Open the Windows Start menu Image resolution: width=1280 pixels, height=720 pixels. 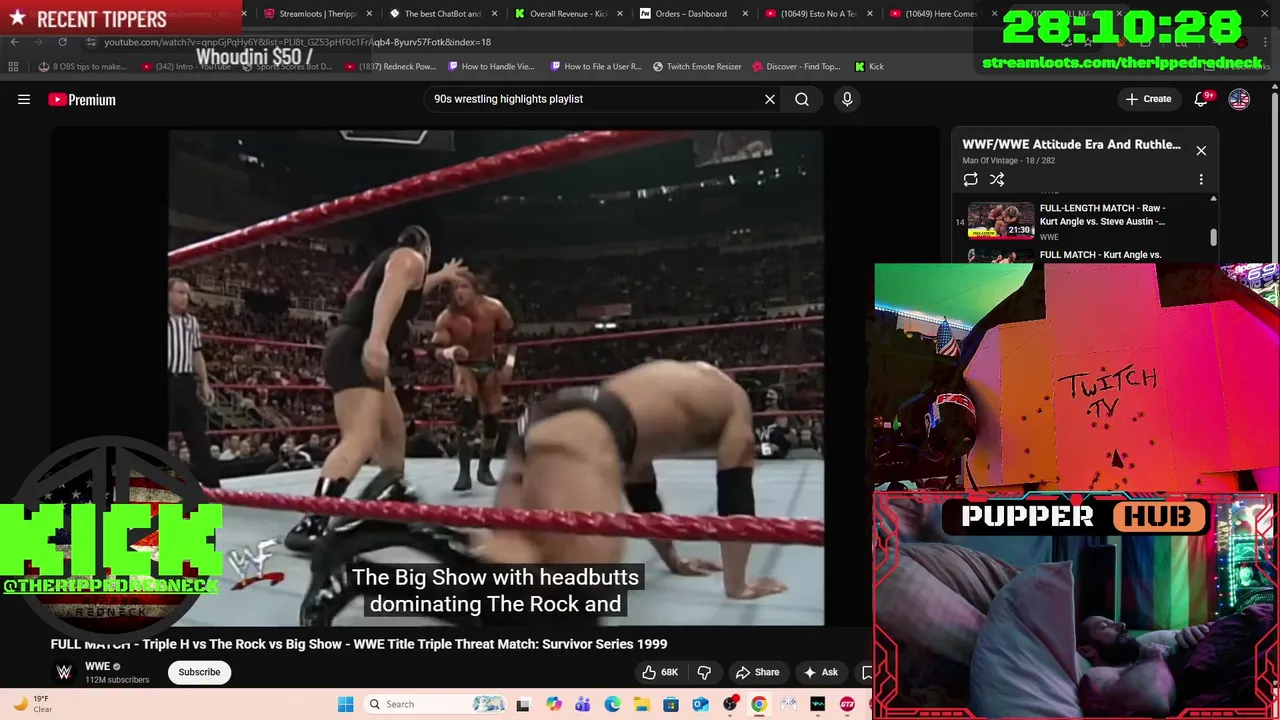[x=346, y=704]
